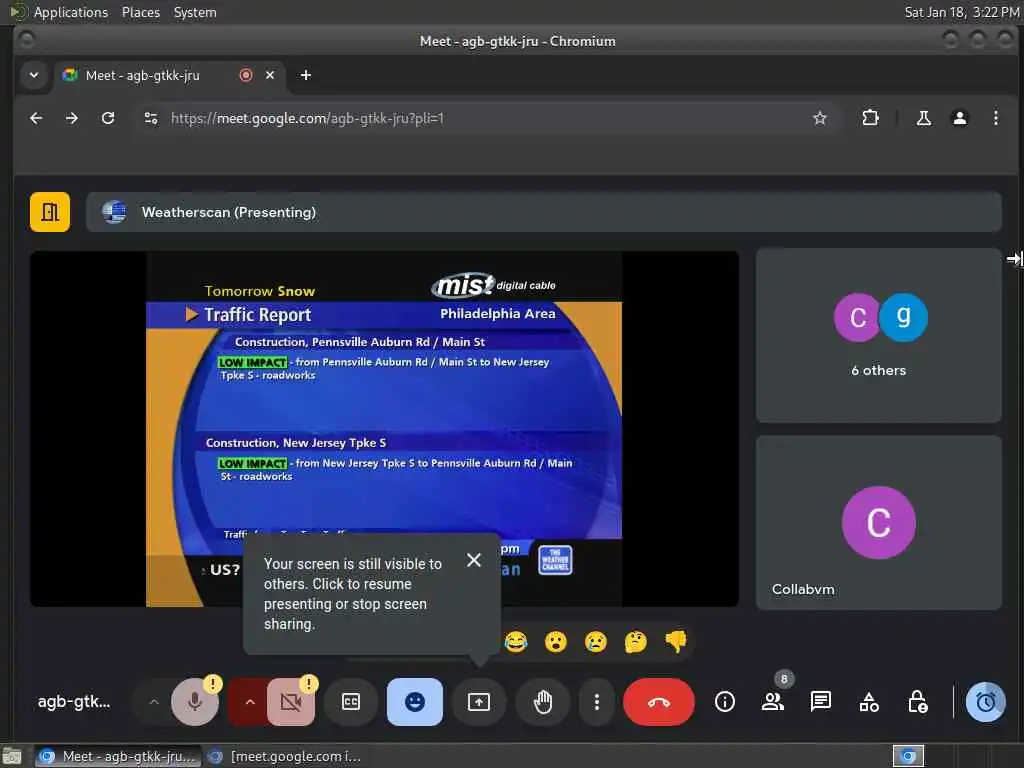Go forward in browser history

(72, 118)
